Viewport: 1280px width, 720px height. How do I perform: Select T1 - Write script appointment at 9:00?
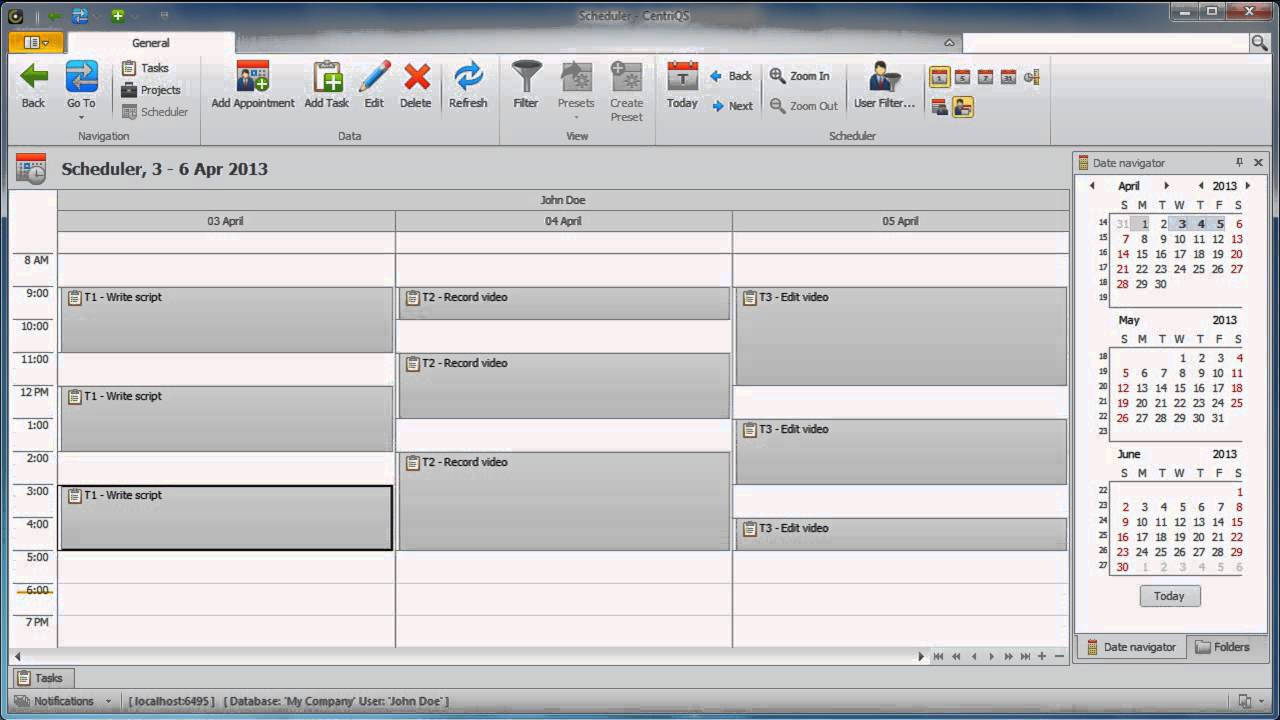[x=227, y=320]
